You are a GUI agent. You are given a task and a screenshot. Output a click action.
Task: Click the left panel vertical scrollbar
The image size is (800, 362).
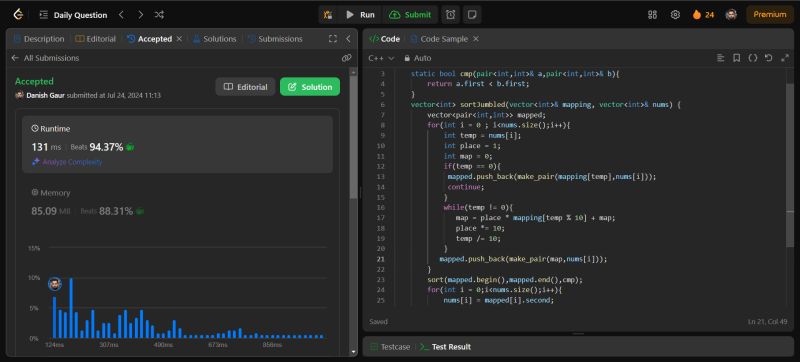click(353, 138)
